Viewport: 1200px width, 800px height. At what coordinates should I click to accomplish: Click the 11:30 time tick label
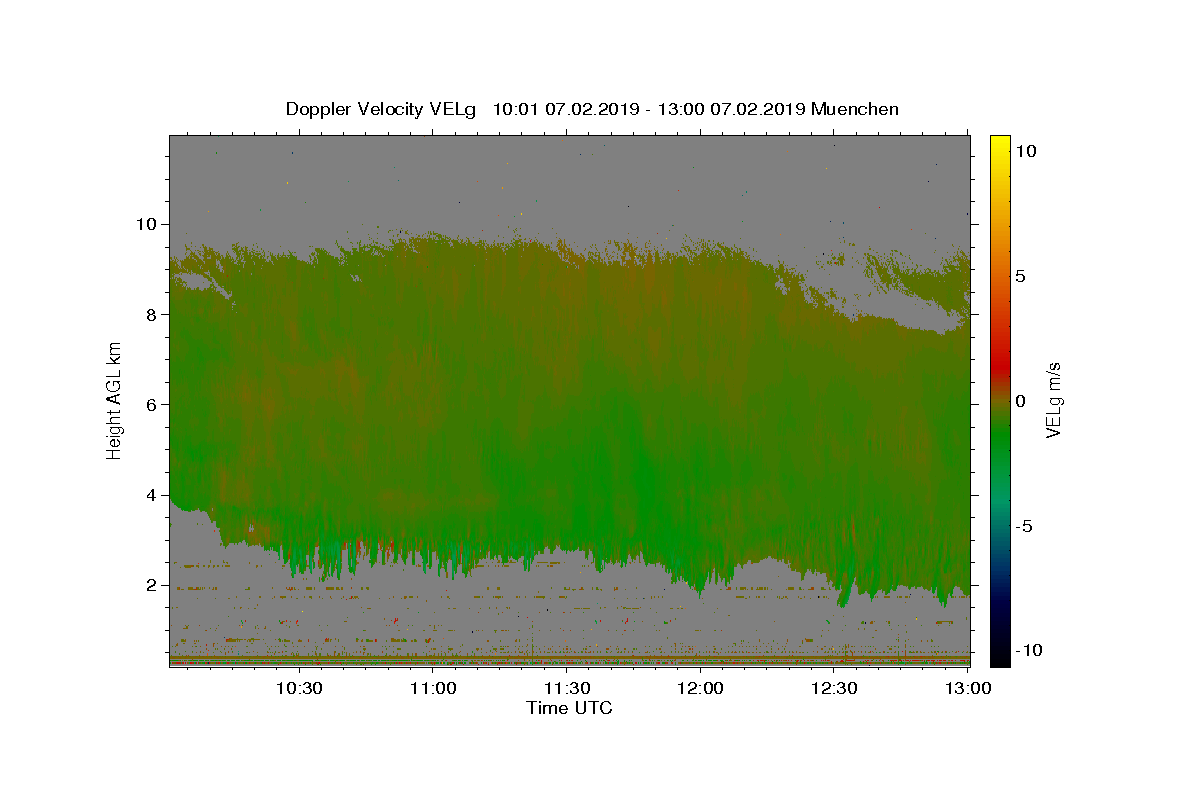pos(567,689)
